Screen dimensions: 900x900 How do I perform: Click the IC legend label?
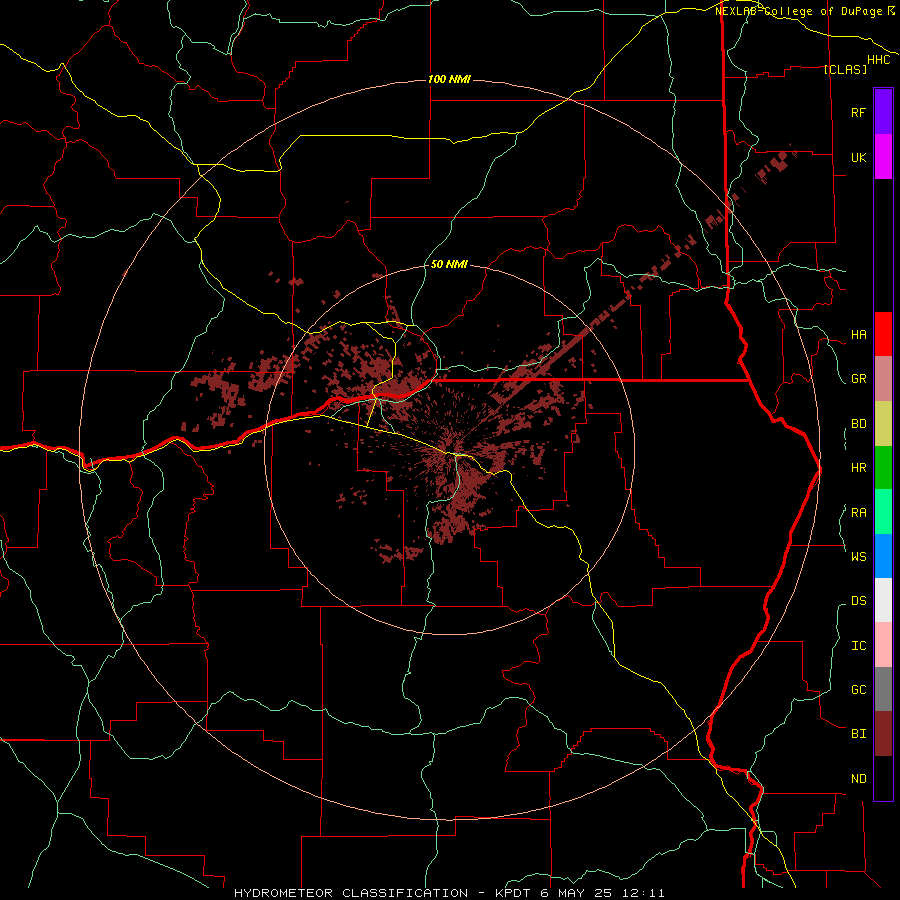tap(858, 646)
